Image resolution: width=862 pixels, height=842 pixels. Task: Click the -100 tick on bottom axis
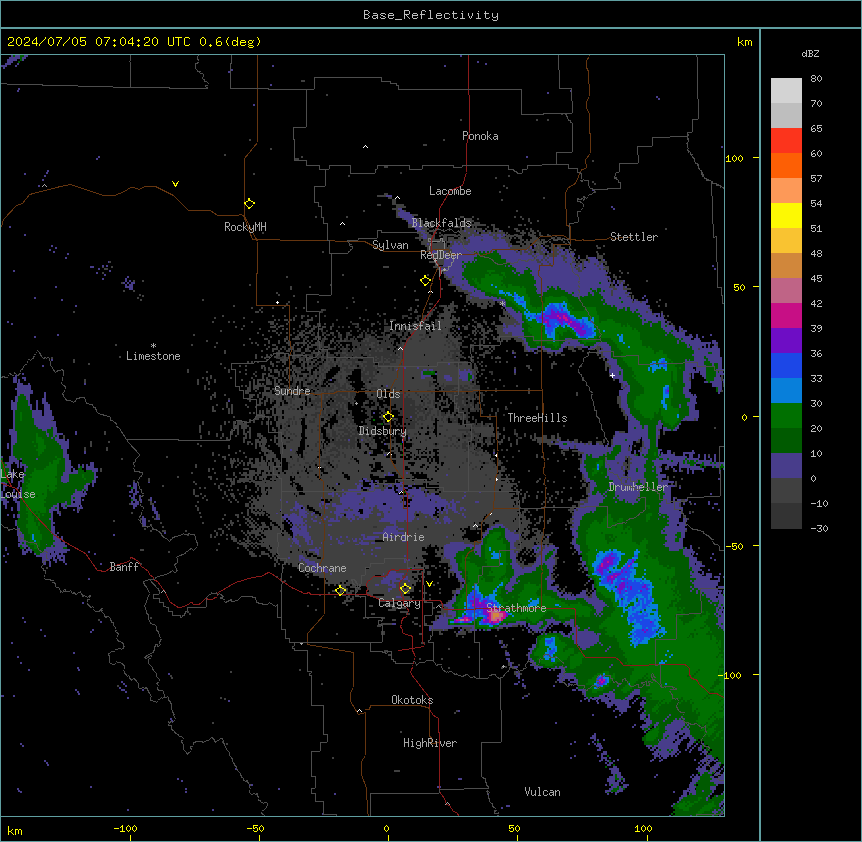tap(125, 829)
